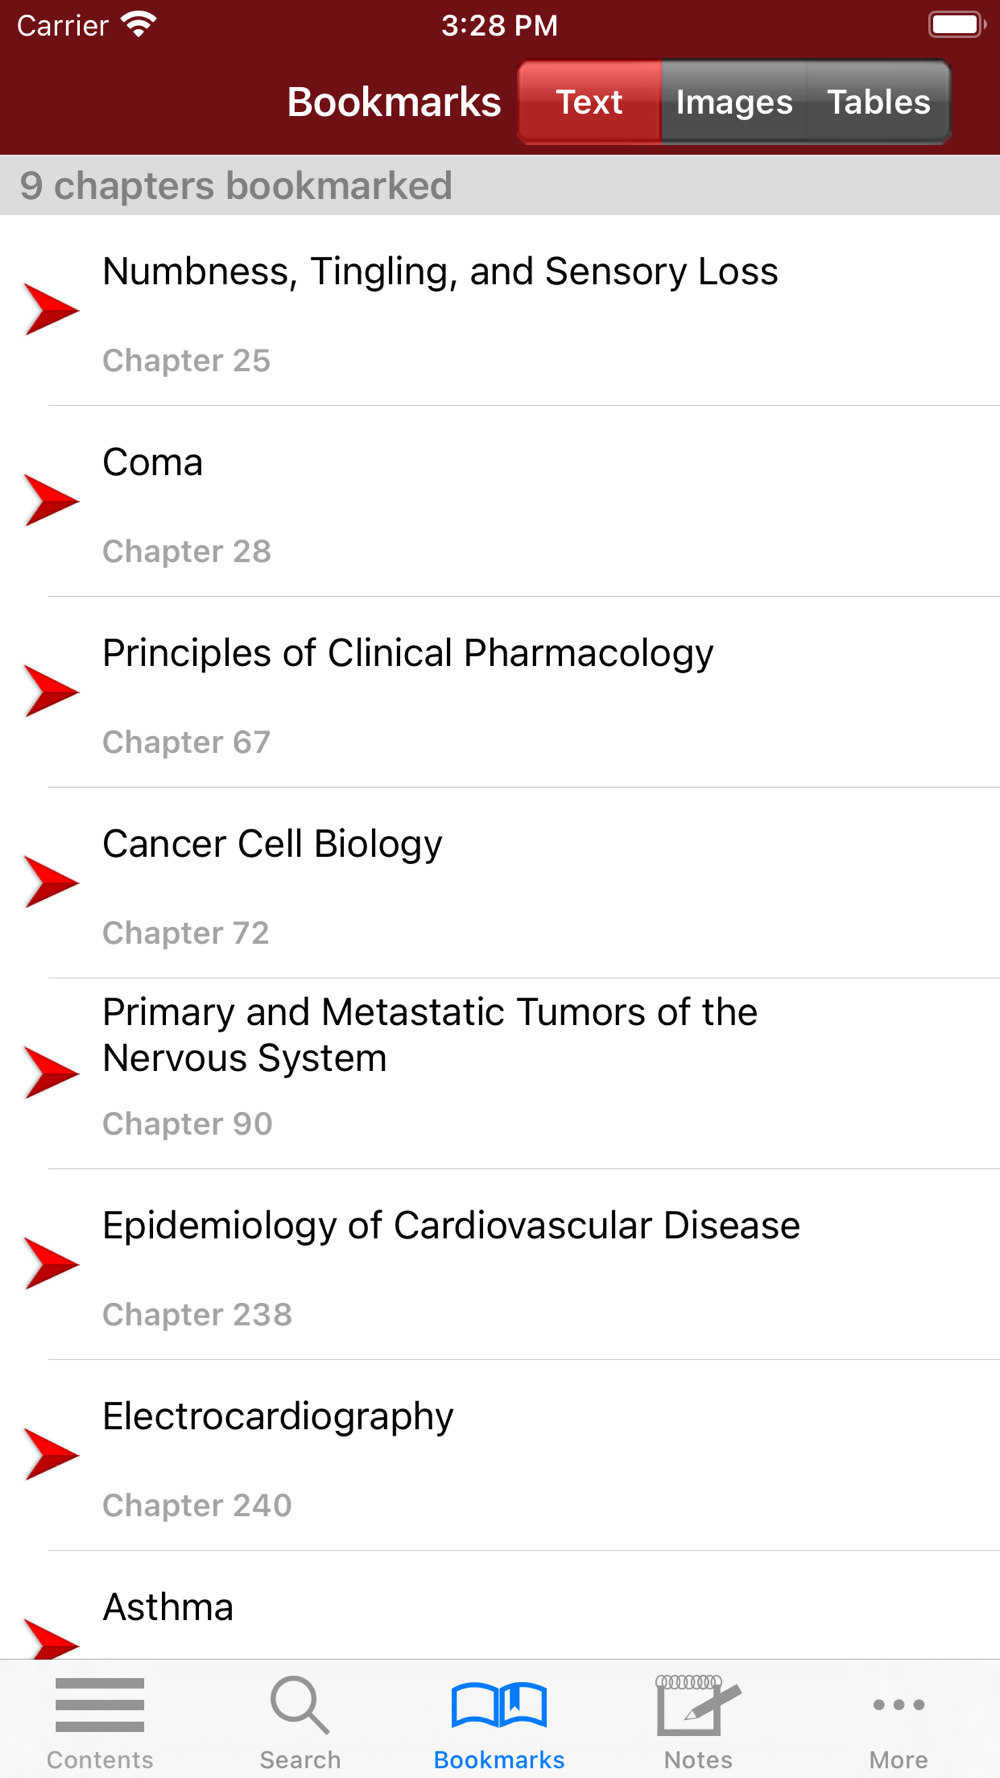This screenshot has width=1000, height=1778.
Task: Tap red arrow beside Coma chapter
Action: click(x=51, y=500)
